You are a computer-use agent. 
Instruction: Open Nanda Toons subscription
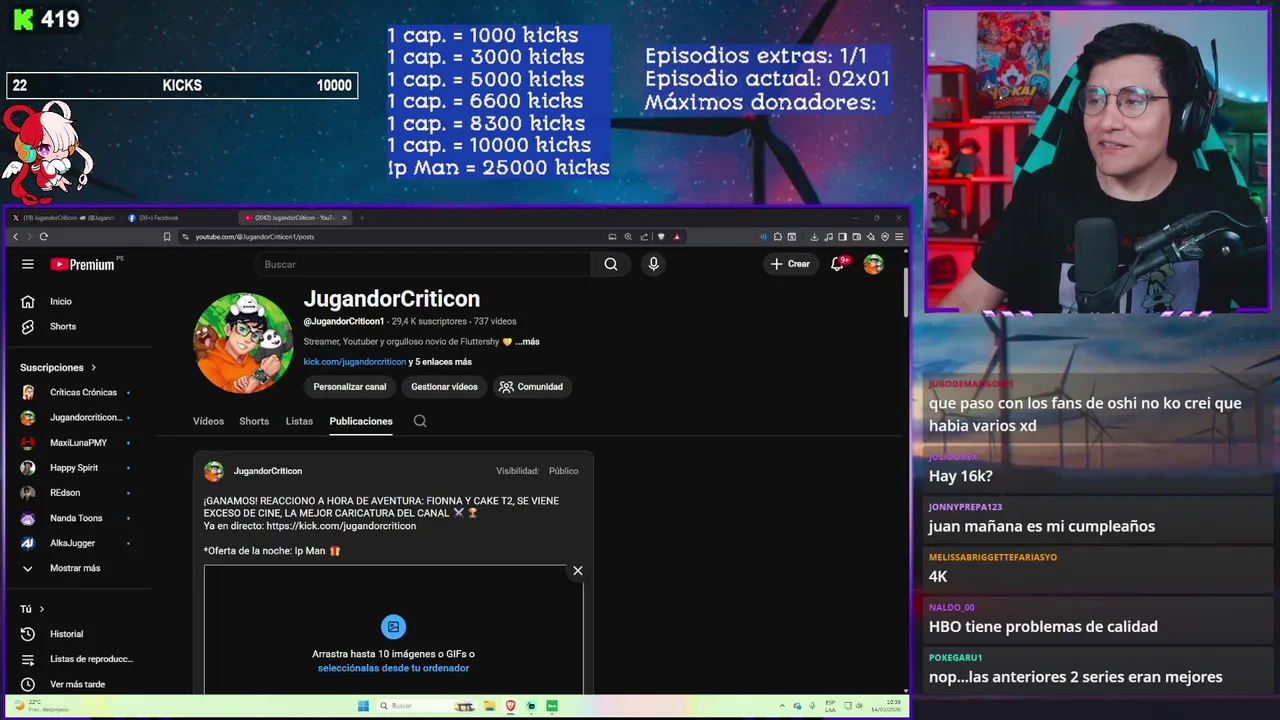click(x=78, y=518)
